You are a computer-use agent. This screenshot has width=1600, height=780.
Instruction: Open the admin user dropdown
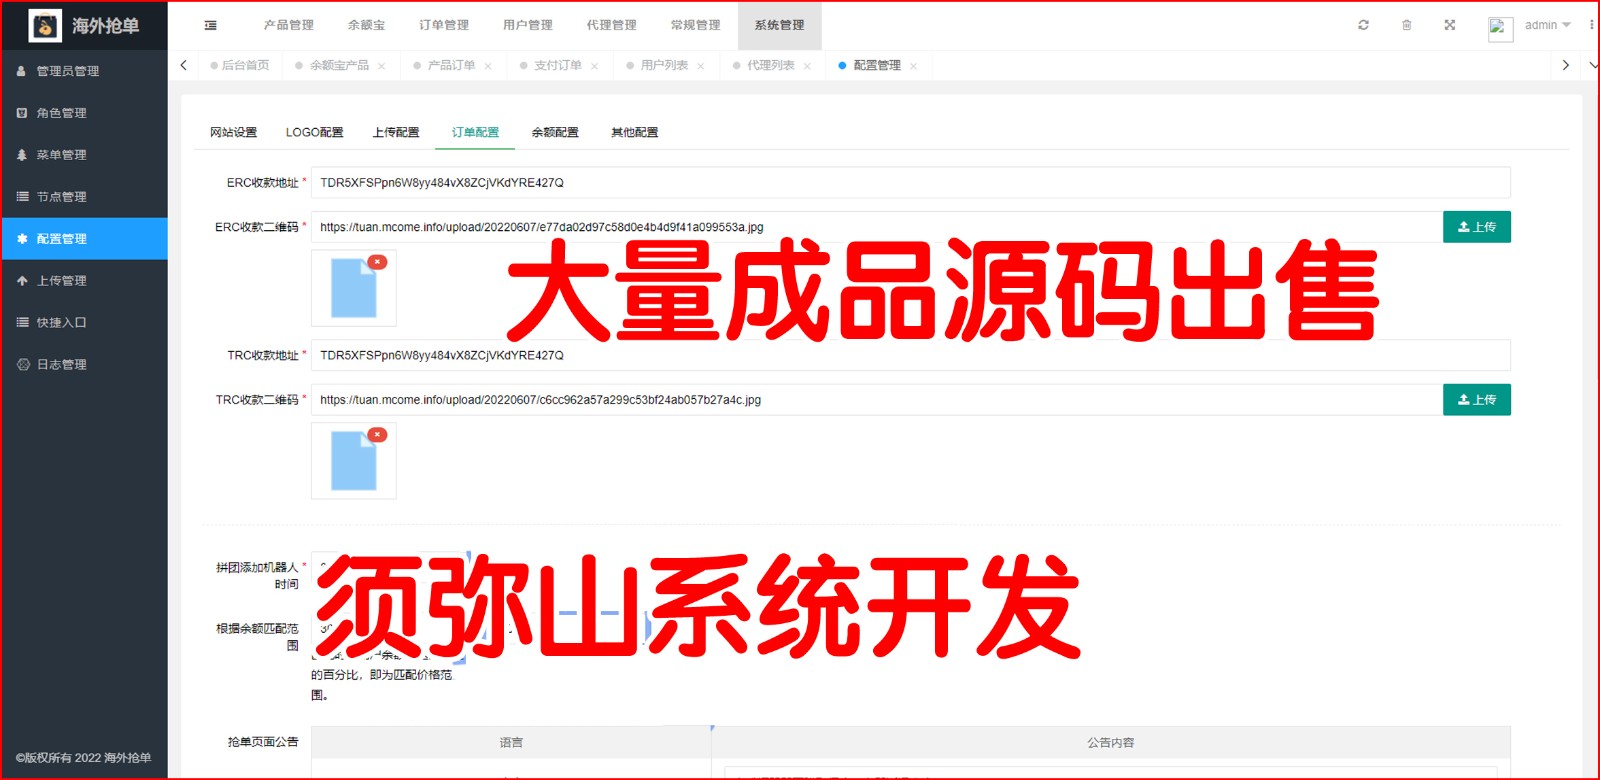(1546, 25)
